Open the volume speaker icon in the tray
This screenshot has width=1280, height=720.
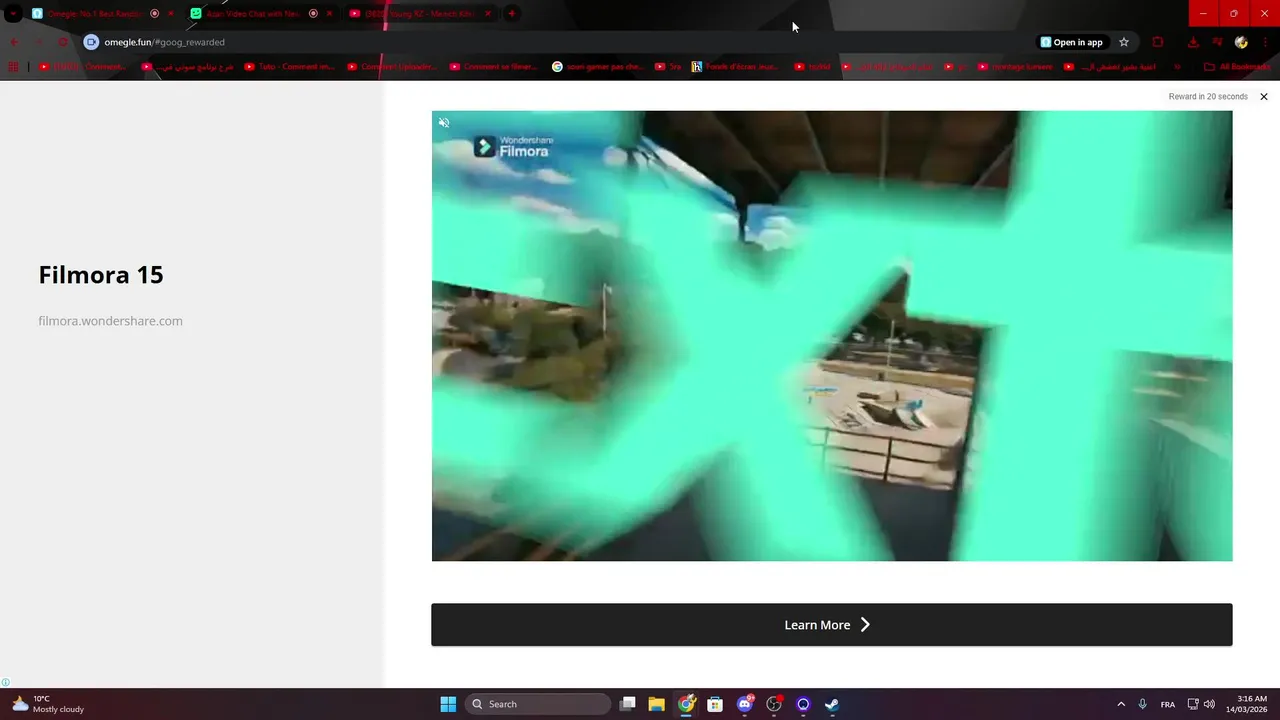pos(1209,704)
